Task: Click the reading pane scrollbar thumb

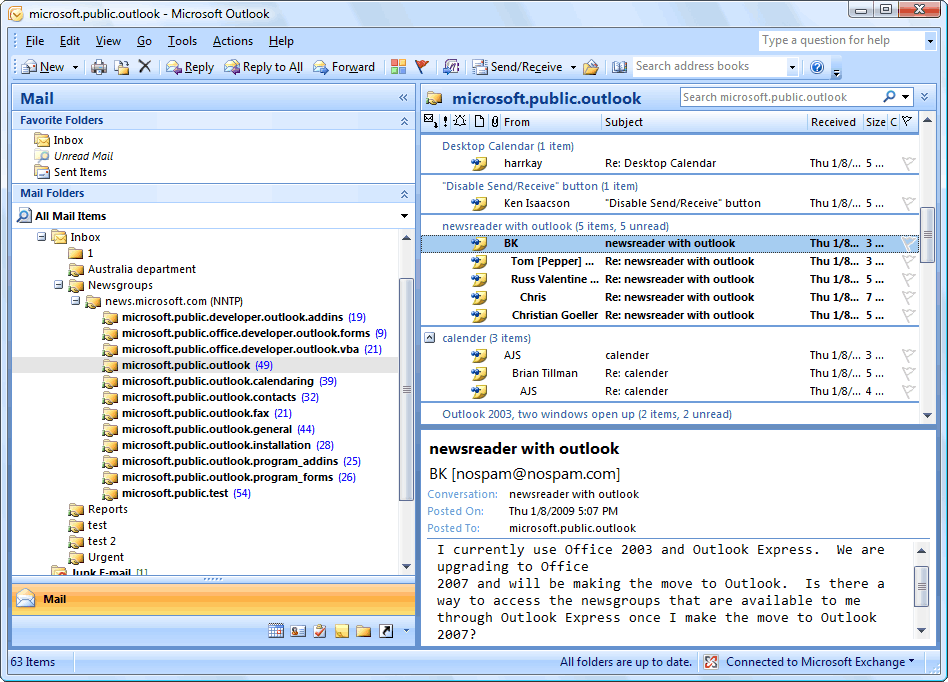Action: [921, 586]
